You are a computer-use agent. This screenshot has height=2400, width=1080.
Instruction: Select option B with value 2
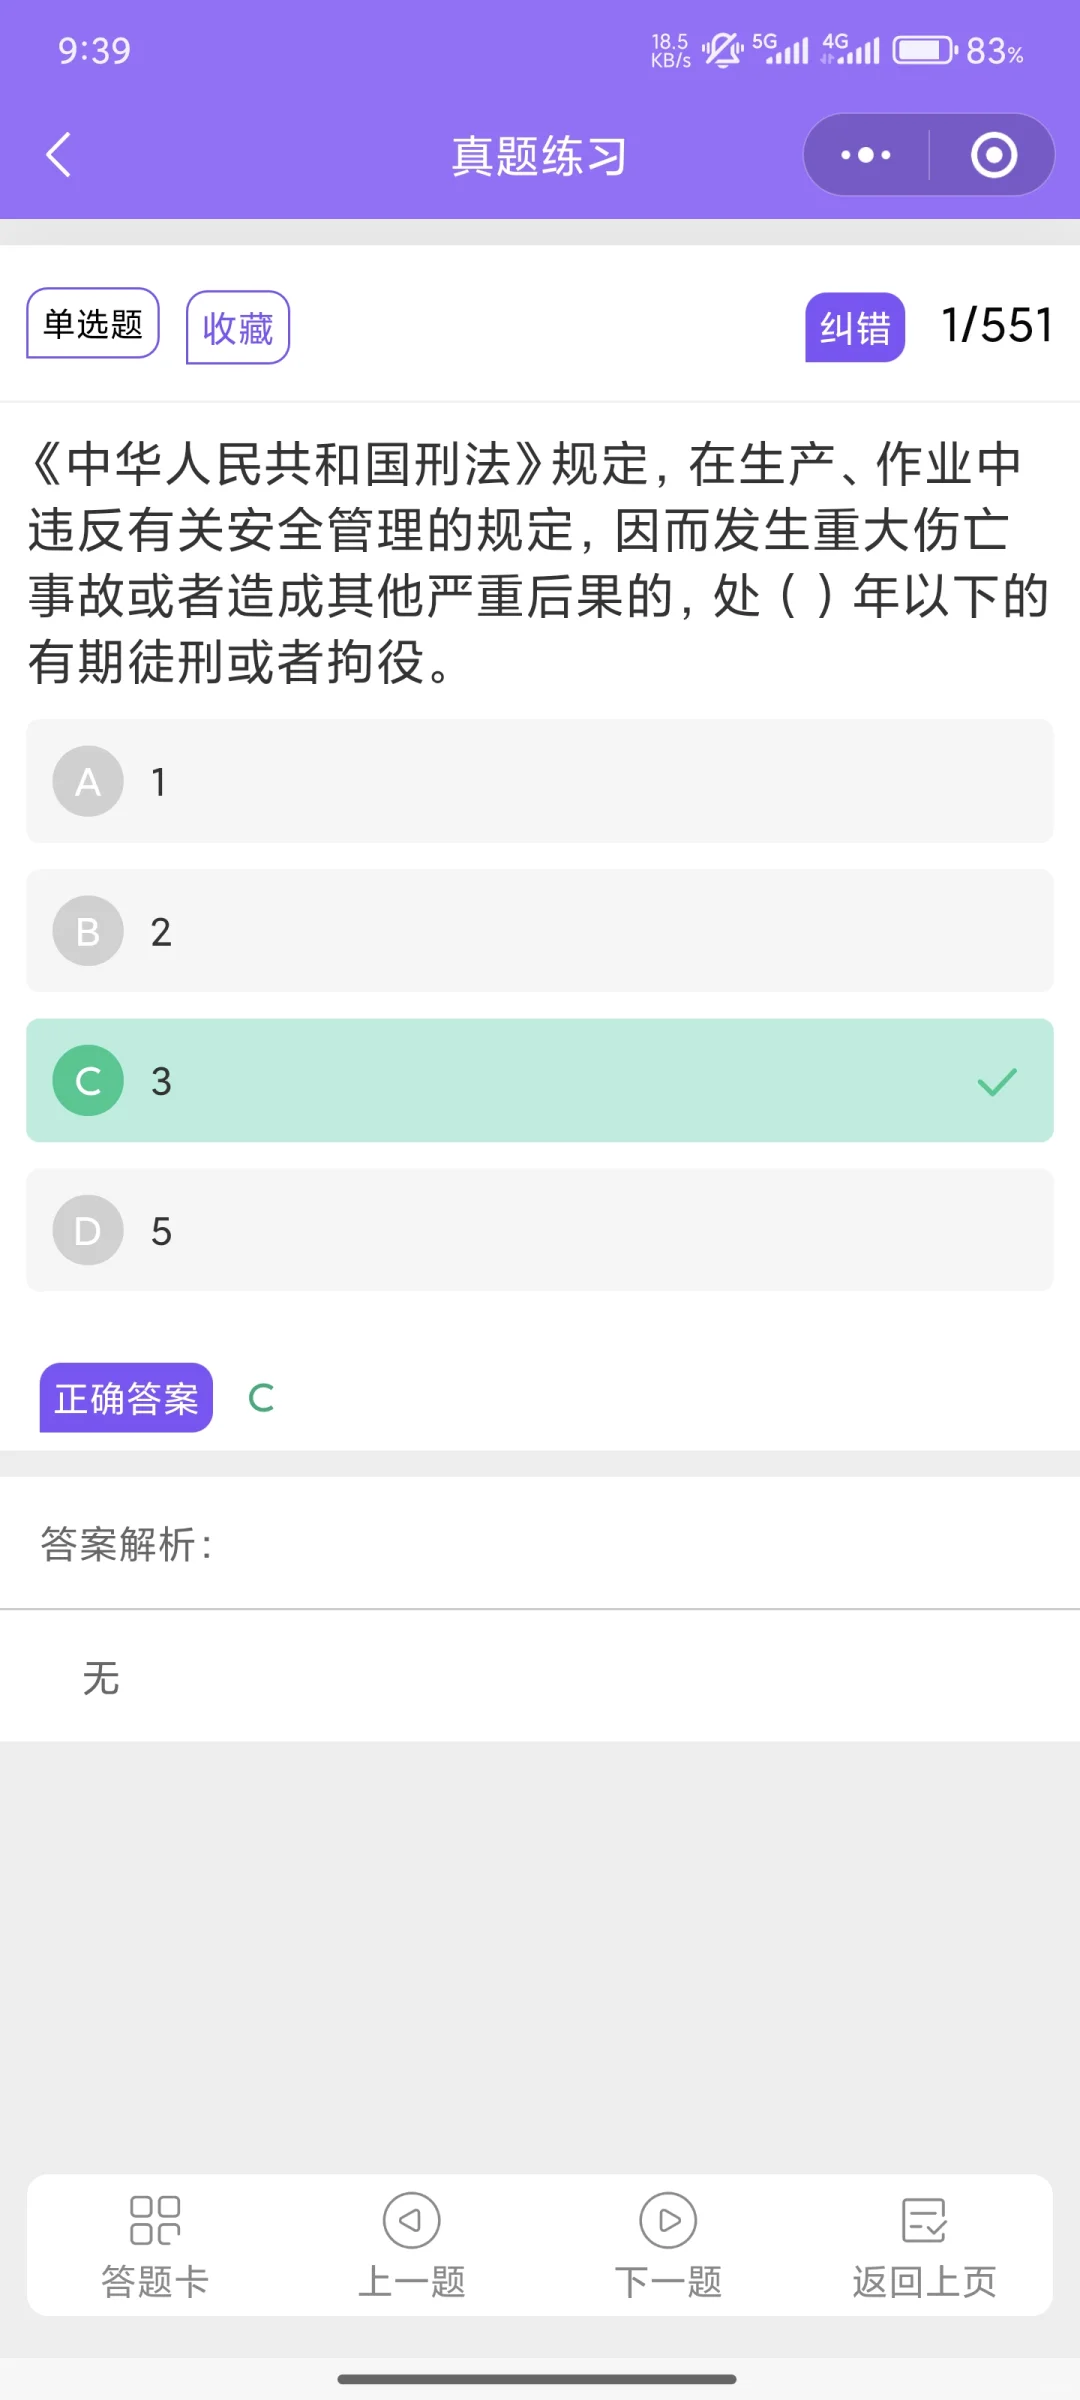540,931
